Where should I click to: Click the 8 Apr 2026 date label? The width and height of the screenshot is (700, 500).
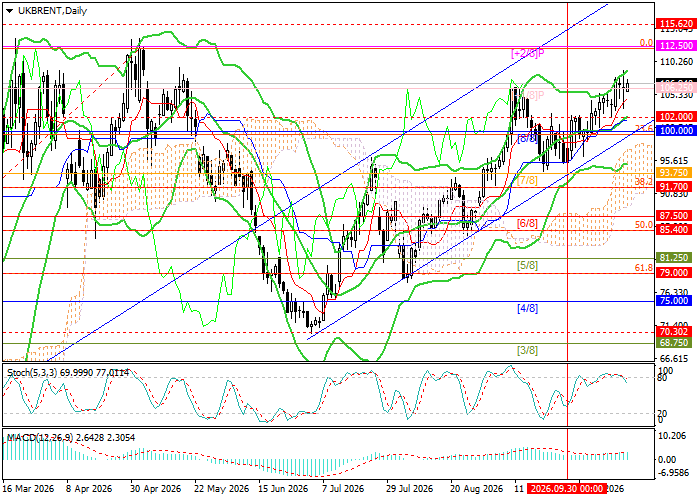coord(90,489)
